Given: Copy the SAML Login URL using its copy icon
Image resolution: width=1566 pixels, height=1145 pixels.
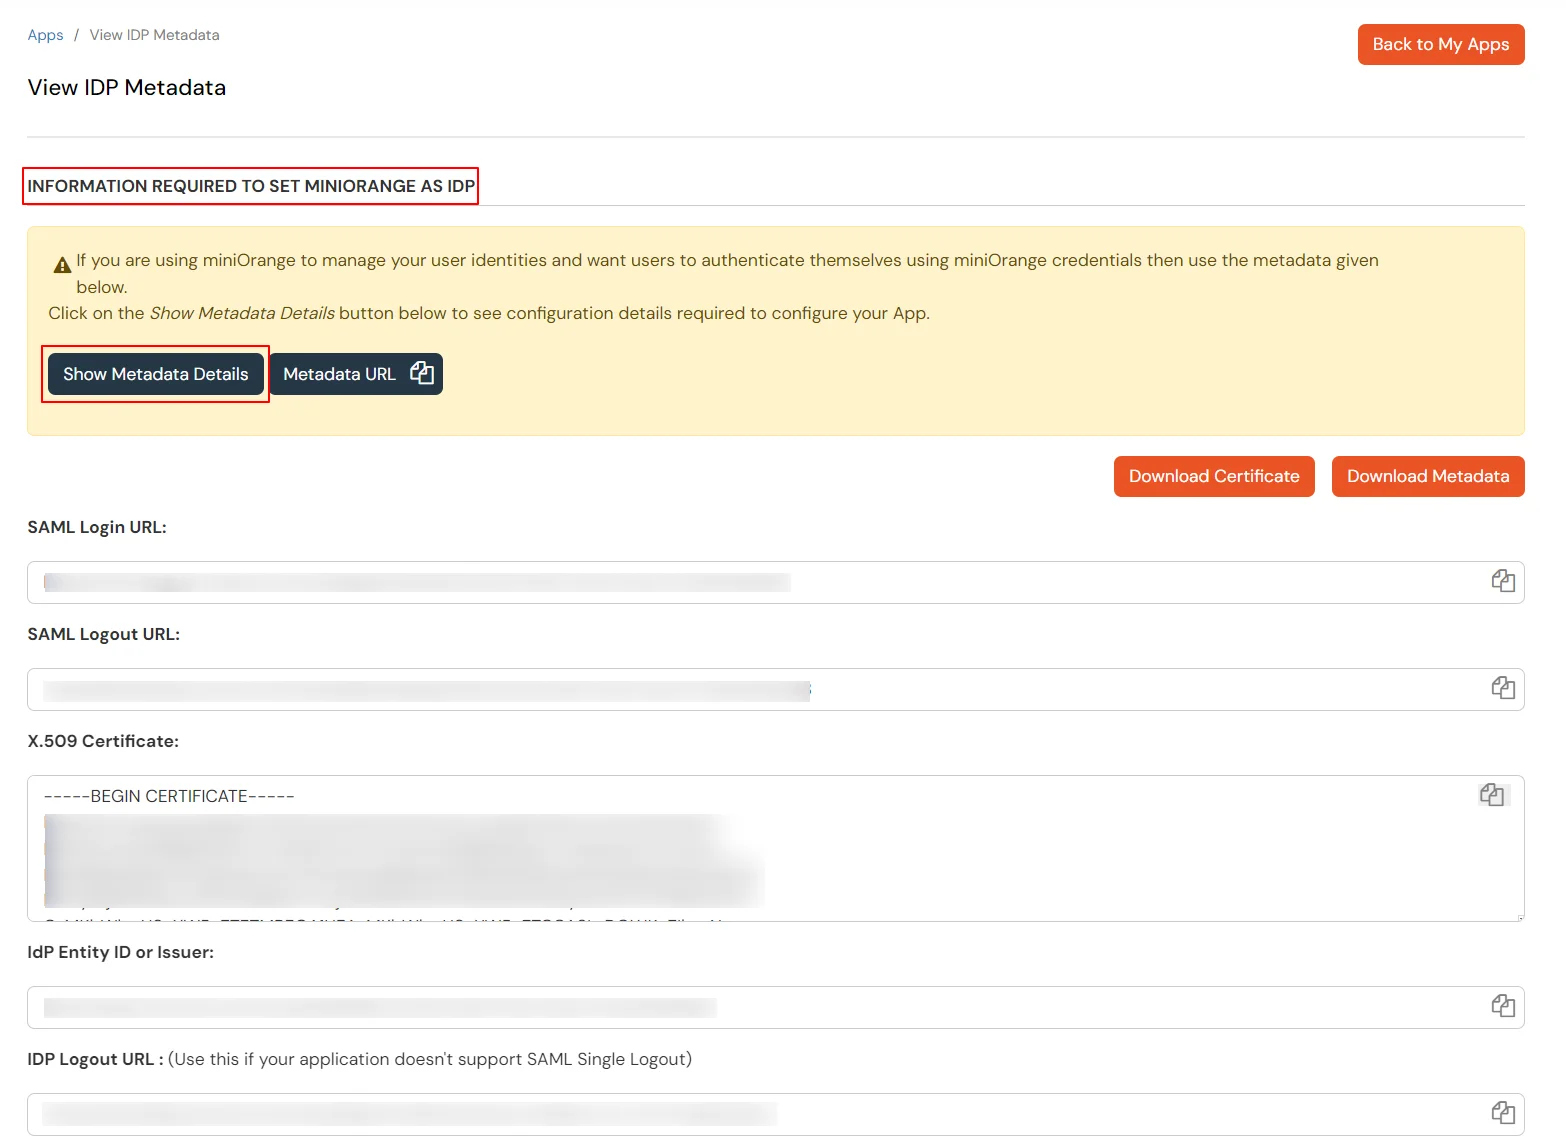Looking at the screenshot, I should (x=1502, y=581).
